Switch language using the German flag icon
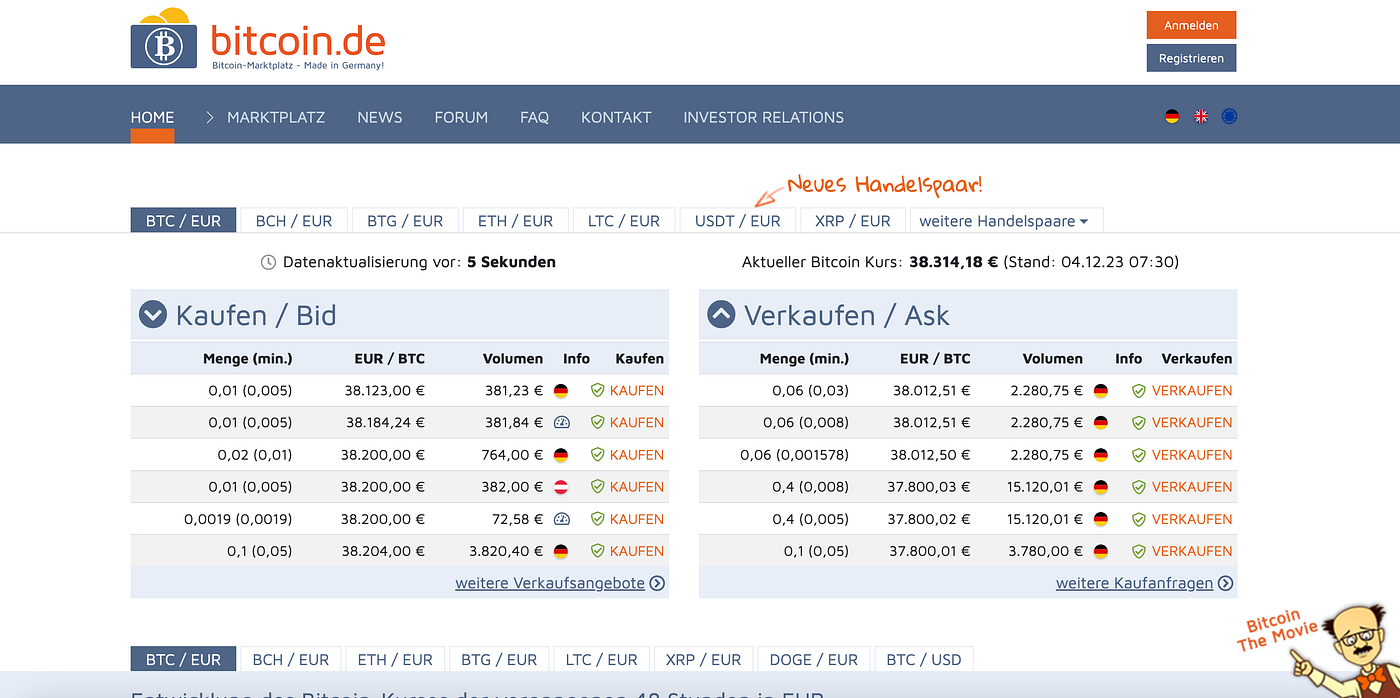 1172,115
